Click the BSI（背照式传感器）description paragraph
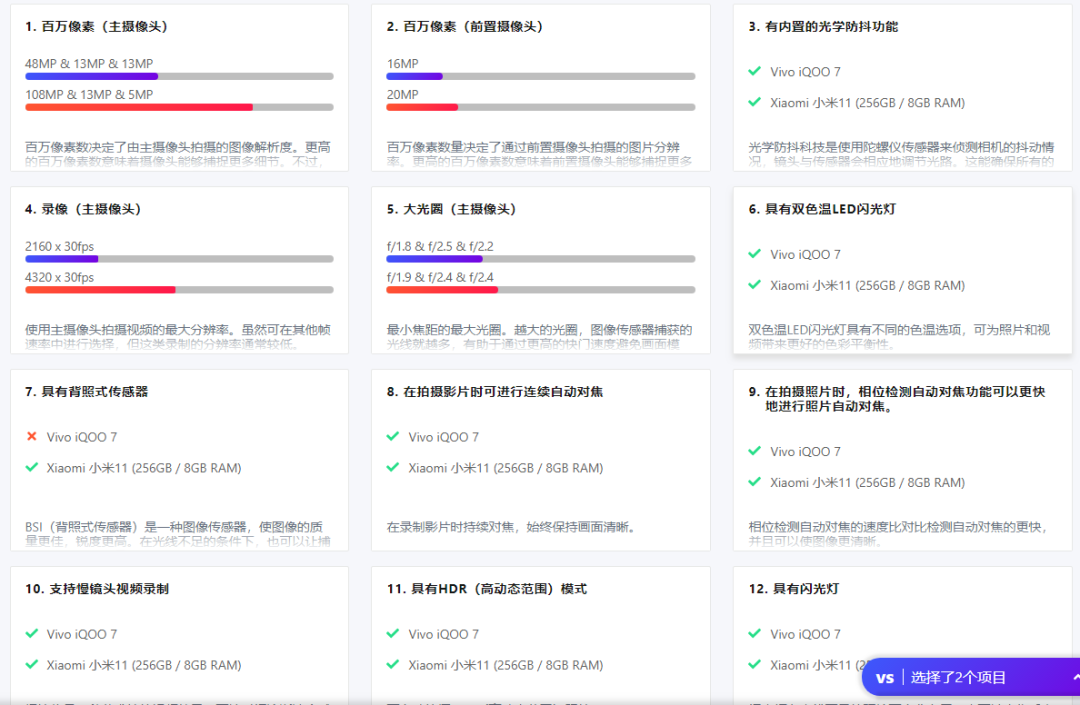1080x705 pixels. (178, 534)
